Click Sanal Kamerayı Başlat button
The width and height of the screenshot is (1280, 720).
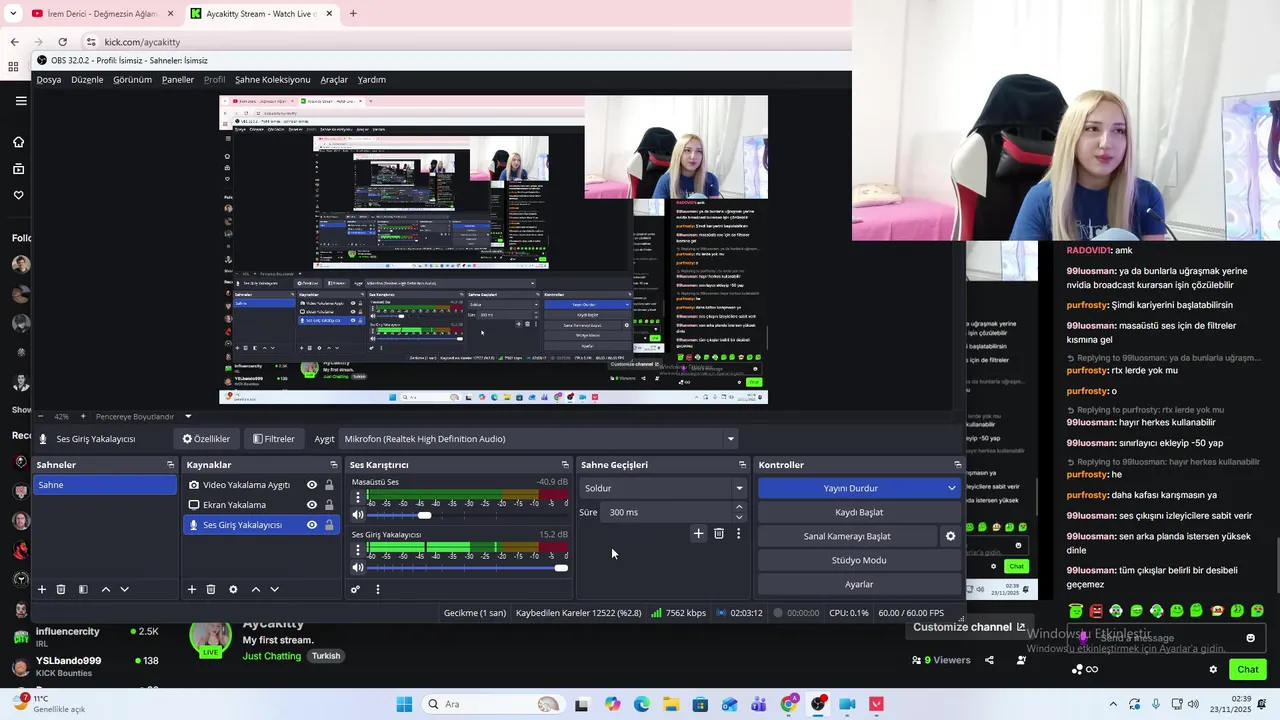tap(847, 536)
